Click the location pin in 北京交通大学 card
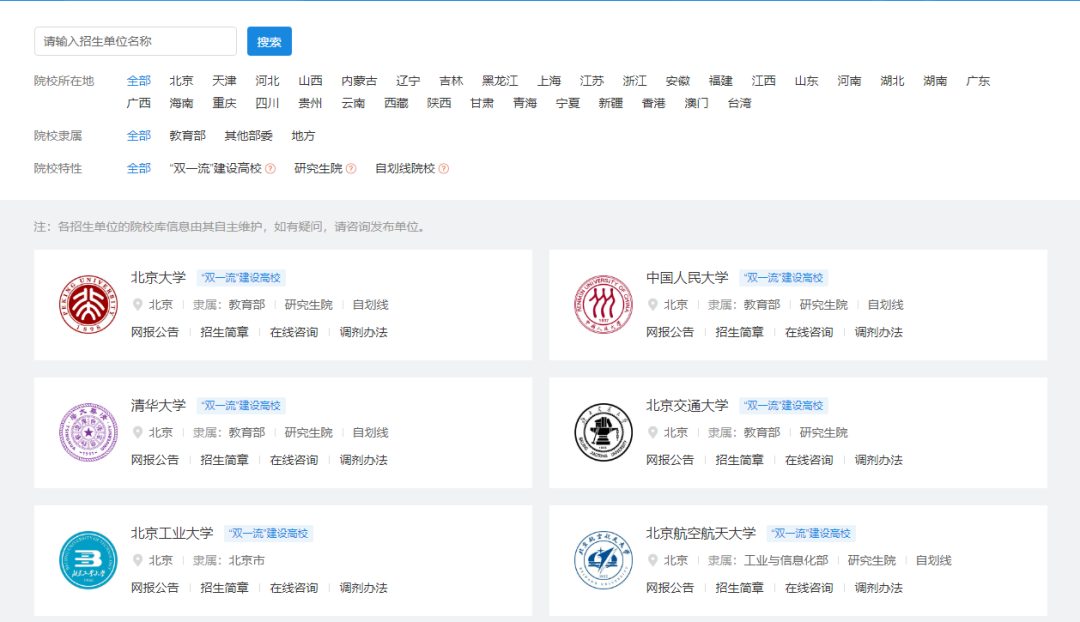Screen dimensions: 1080x622 [653, 433]
